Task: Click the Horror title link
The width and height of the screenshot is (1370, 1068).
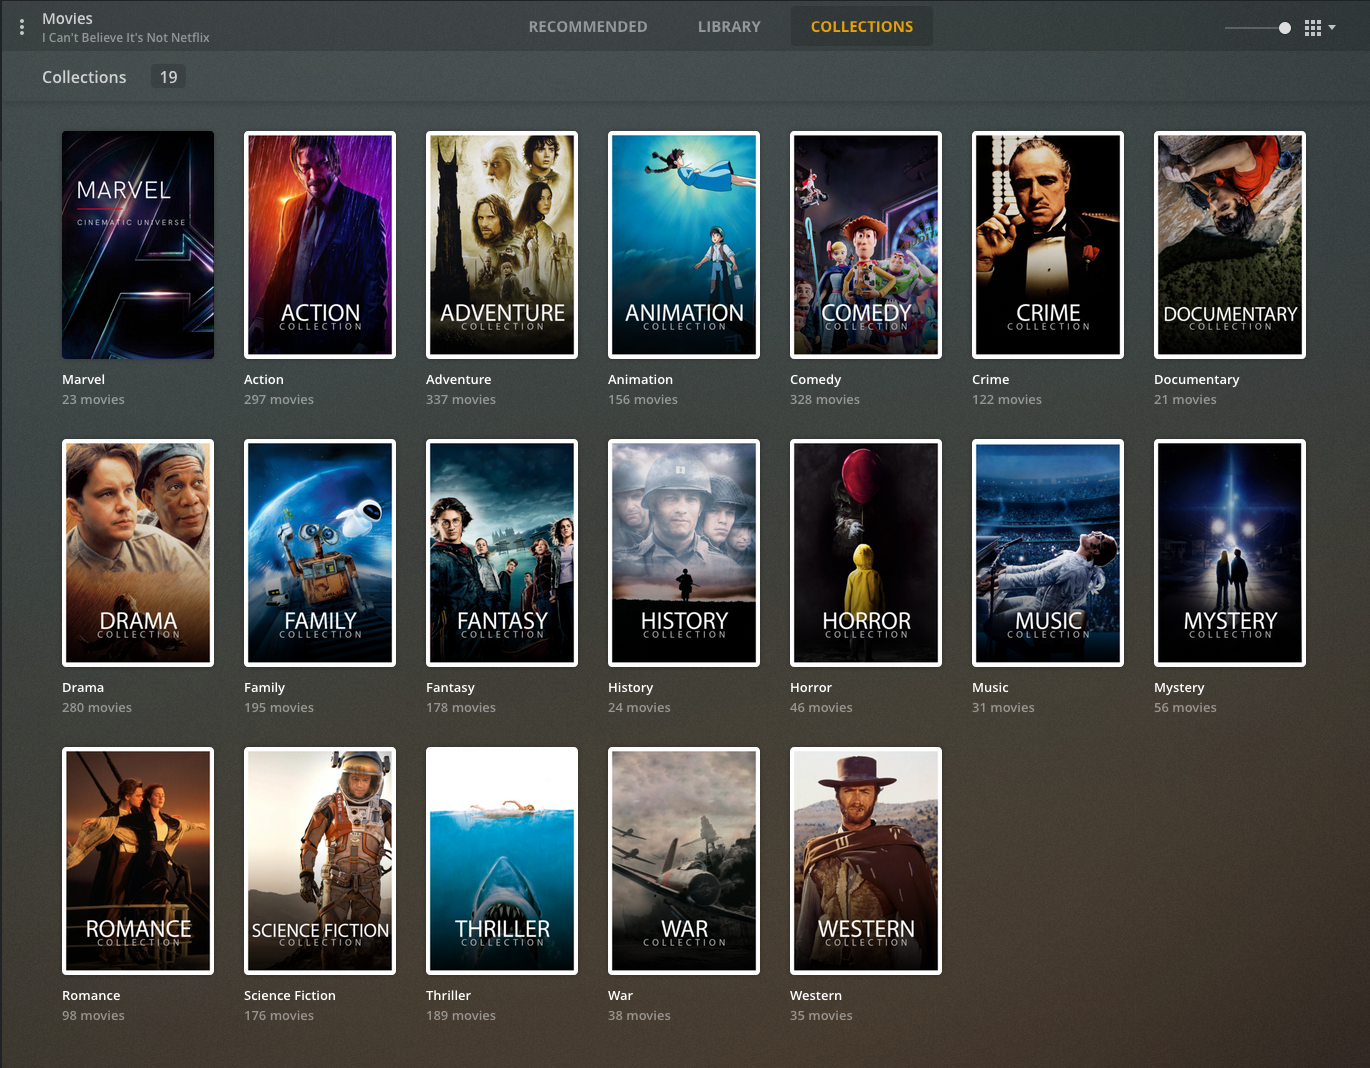Action: tap(811, 688)
